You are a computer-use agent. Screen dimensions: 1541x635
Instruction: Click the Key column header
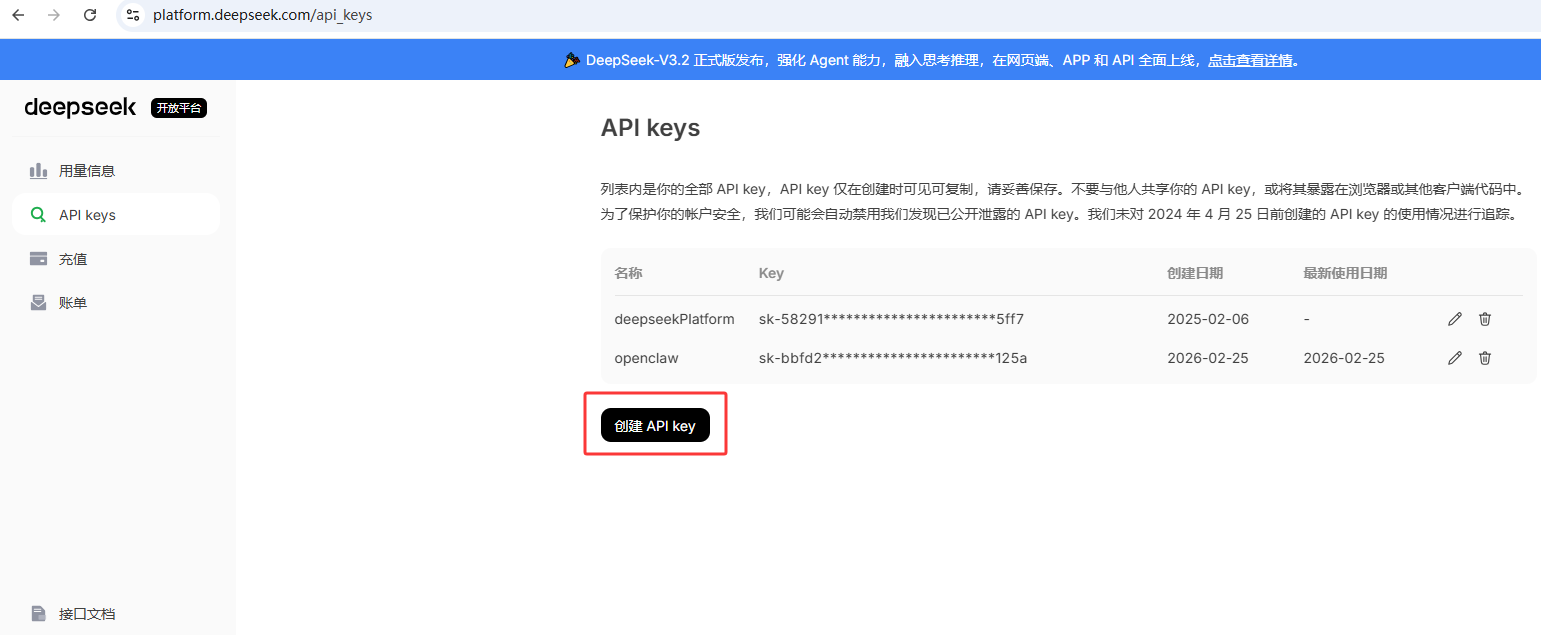[x=771, y=273]
